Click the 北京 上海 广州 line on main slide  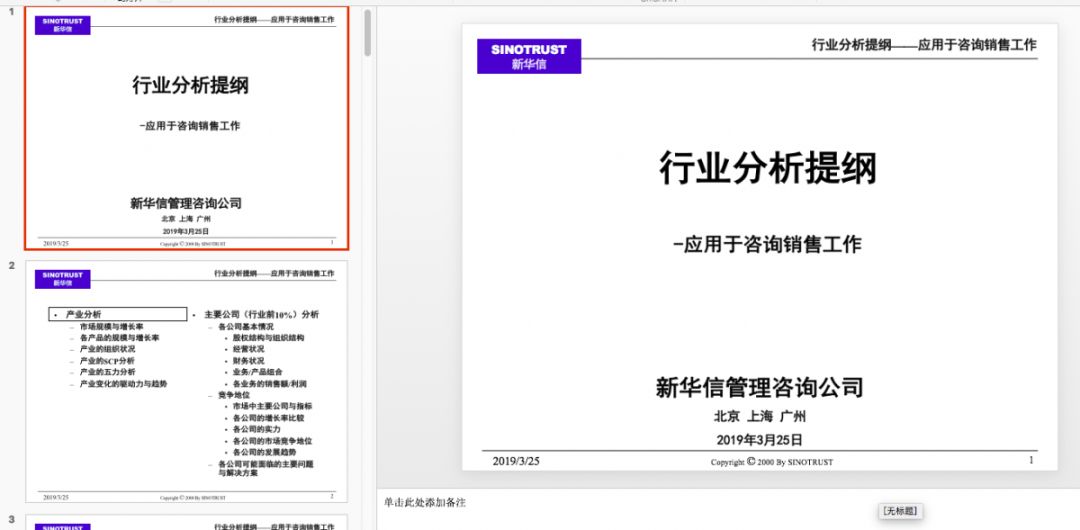point(760,416)
